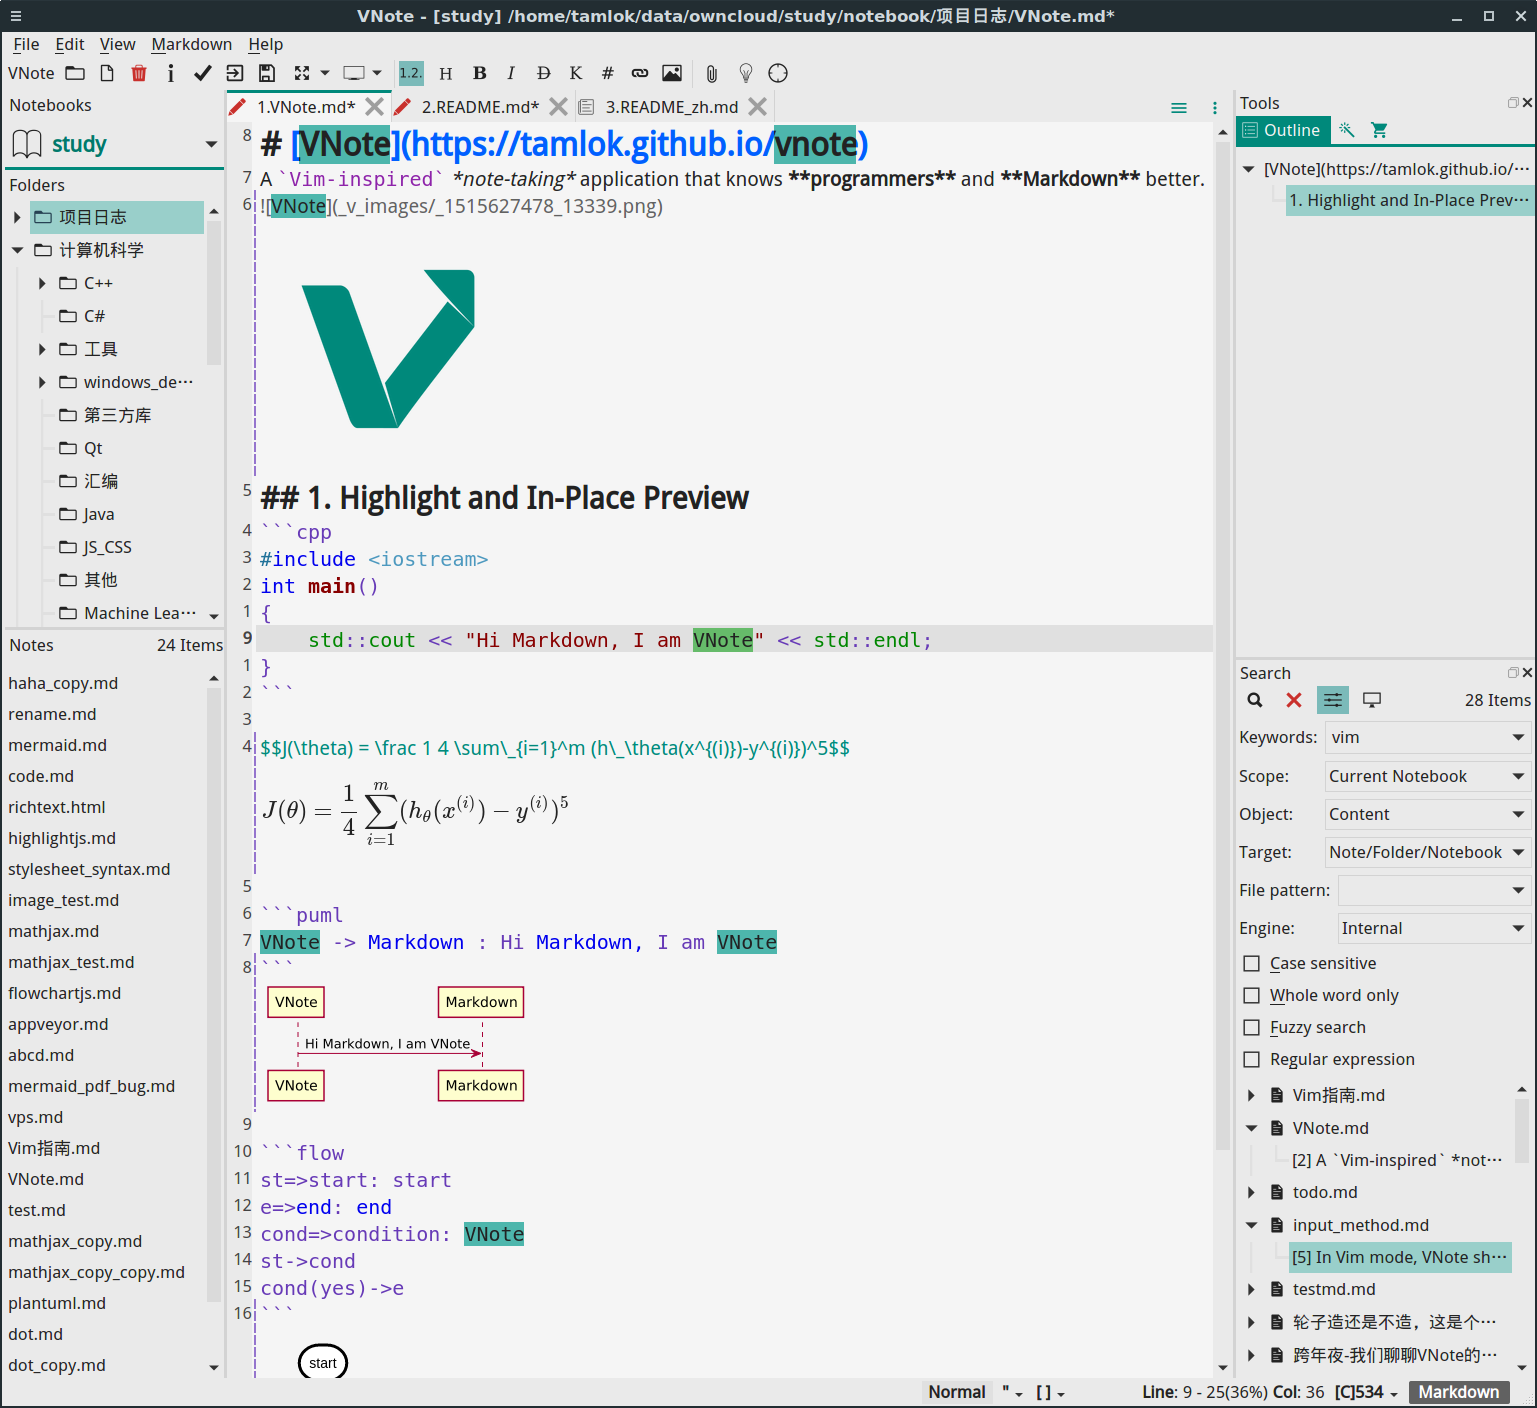1537x1408 pixels.
Task: Open advanced search settings sliders icon
Action: [x=1333, y=700]
